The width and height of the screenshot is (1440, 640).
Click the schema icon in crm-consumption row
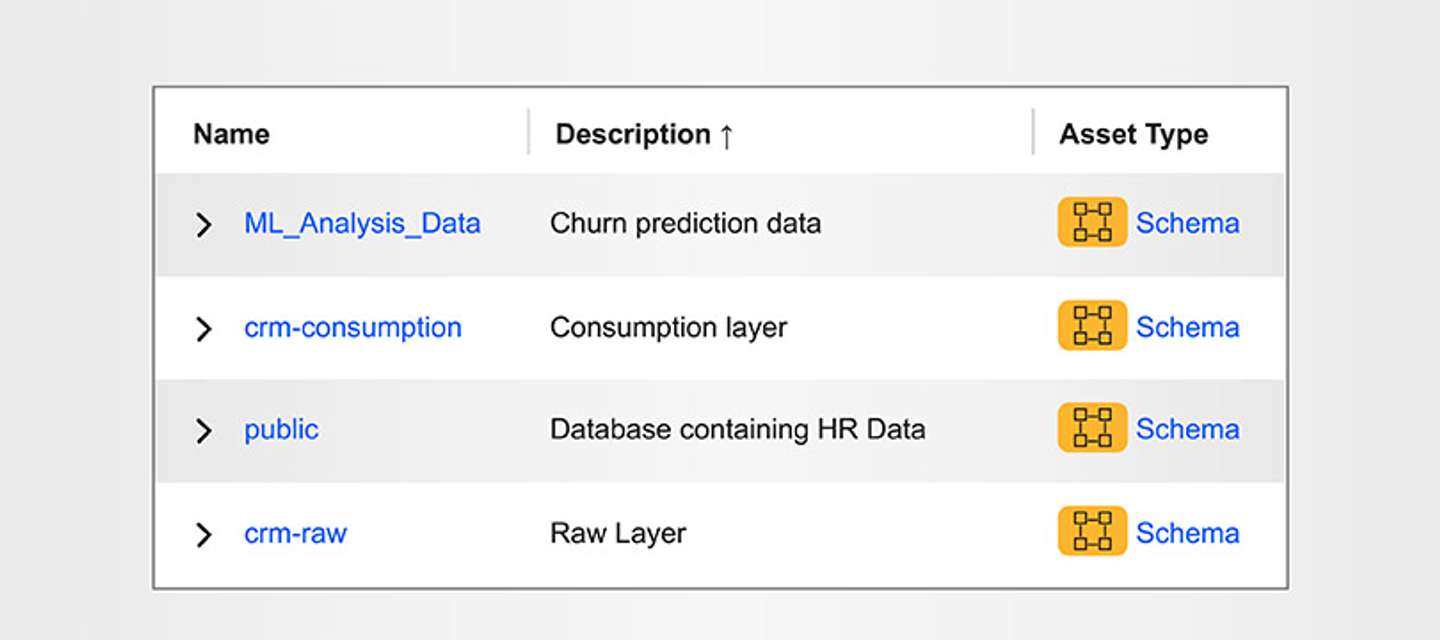click(1092, 326)
